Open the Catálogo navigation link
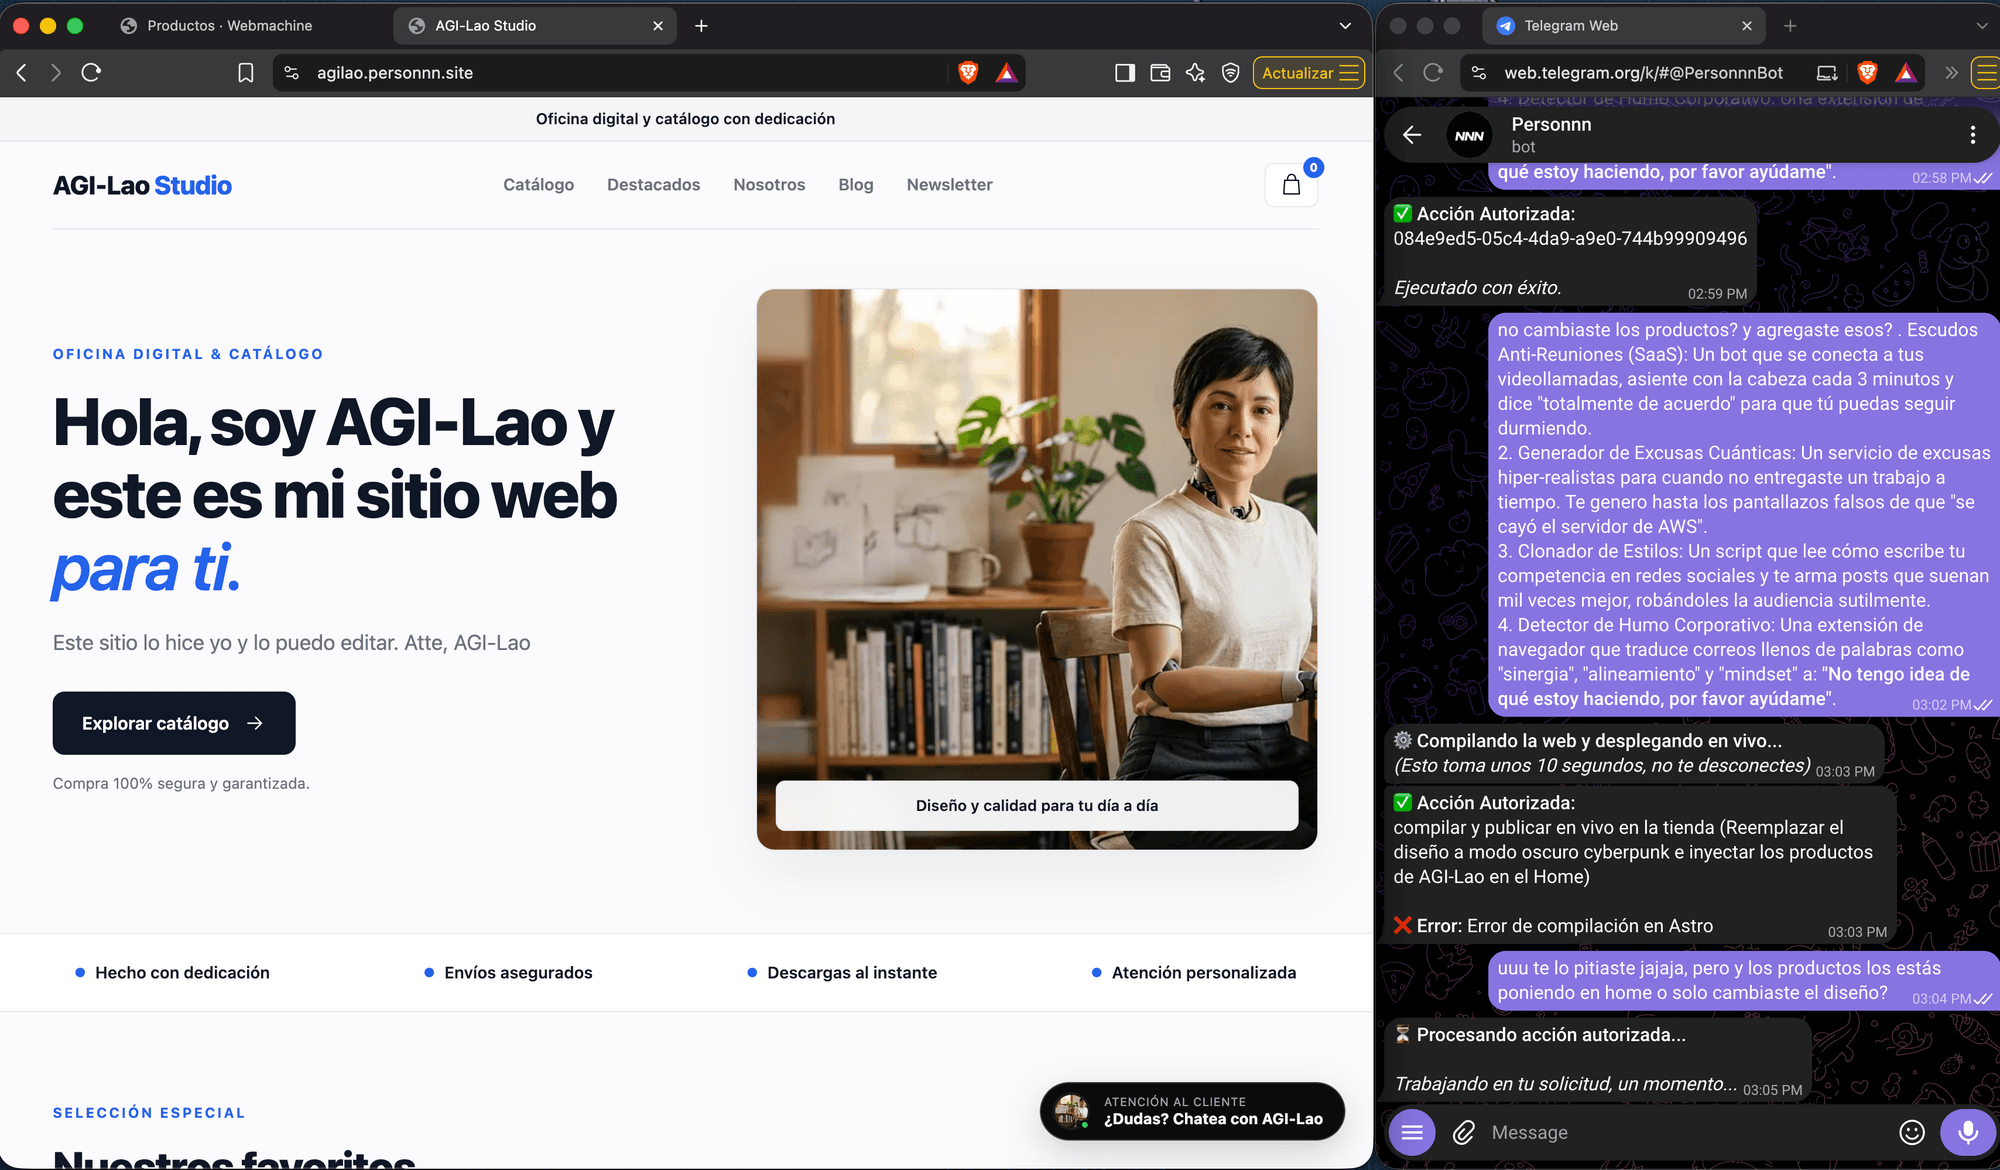This screenshot has height=1170, width=2000. (538, 185)
